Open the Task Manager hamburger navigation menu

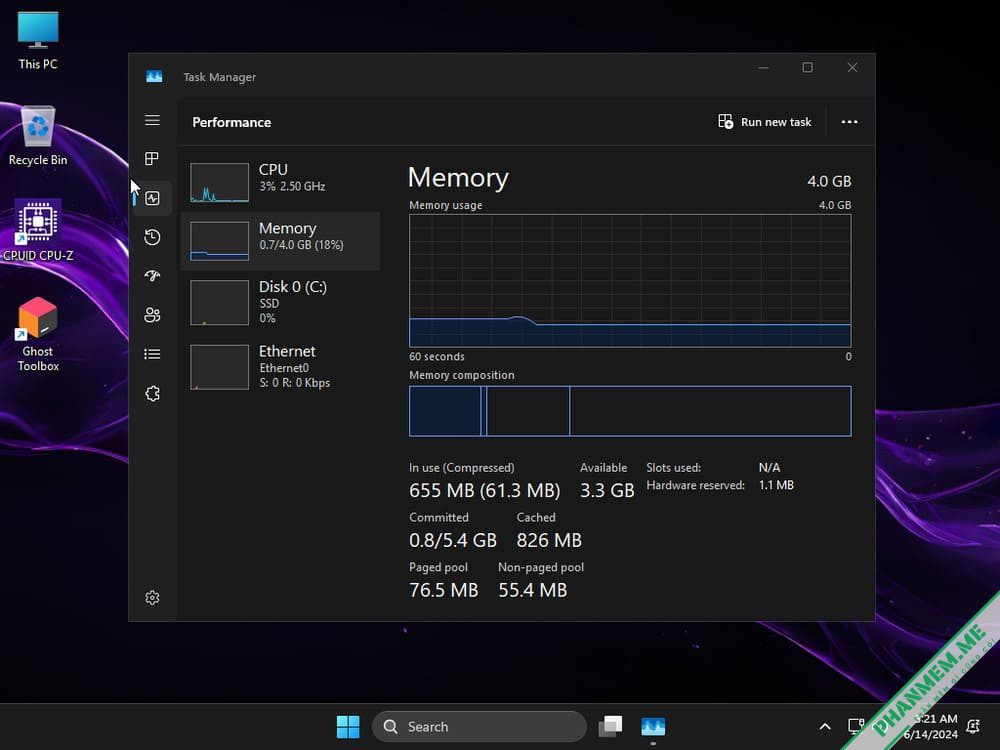(x=152, y=121)
